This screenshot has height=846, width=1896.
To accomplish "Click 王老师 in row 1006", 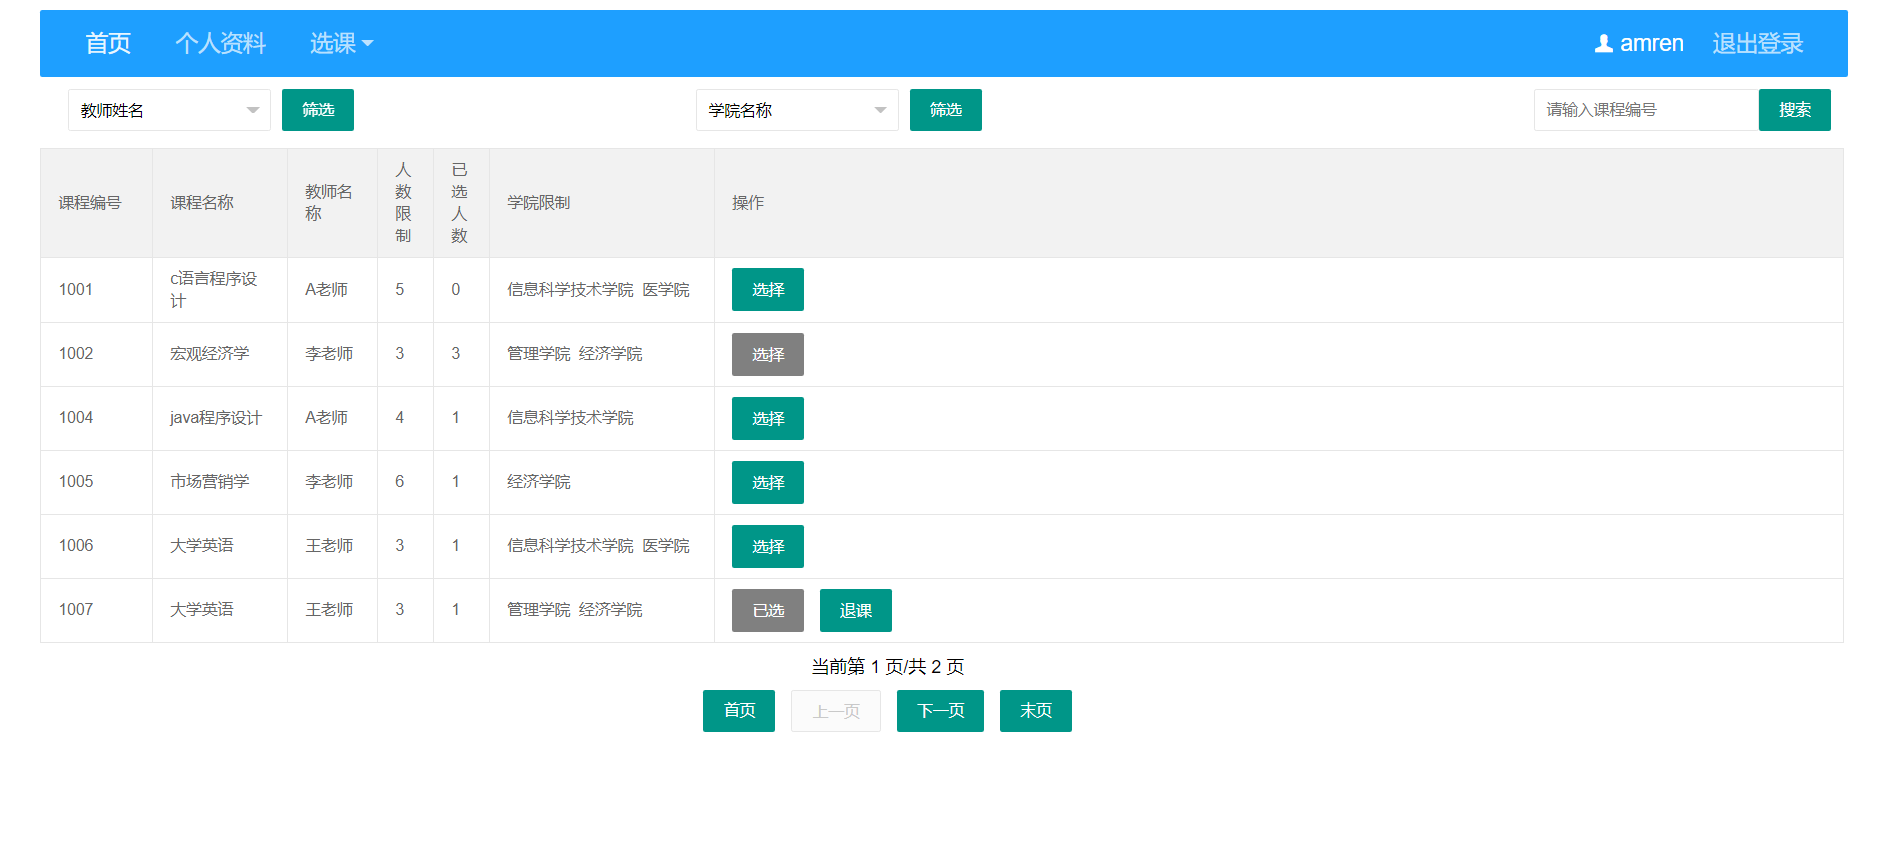I will pyautogui.click(x=329, y=546).
